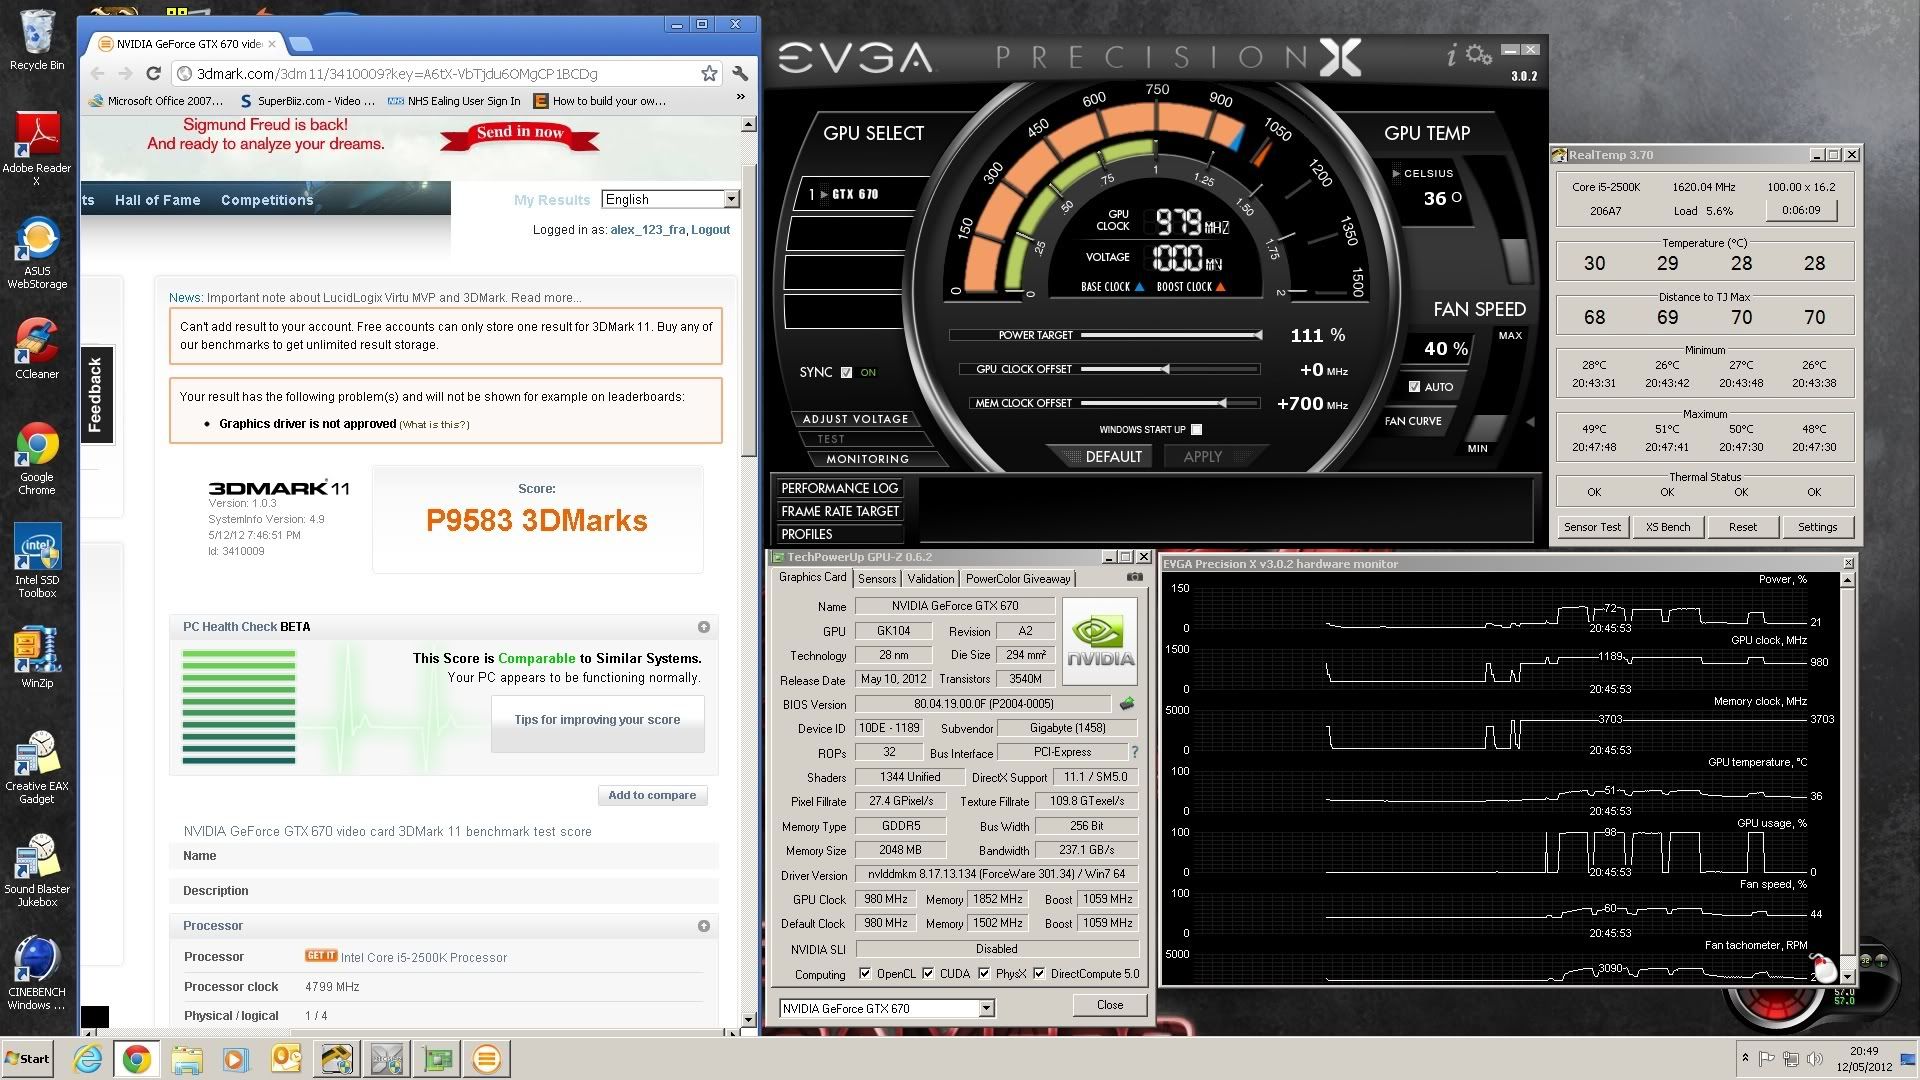
Task: Open Windows Media Player in taskbar
Action: click(x=236, y=1059)
